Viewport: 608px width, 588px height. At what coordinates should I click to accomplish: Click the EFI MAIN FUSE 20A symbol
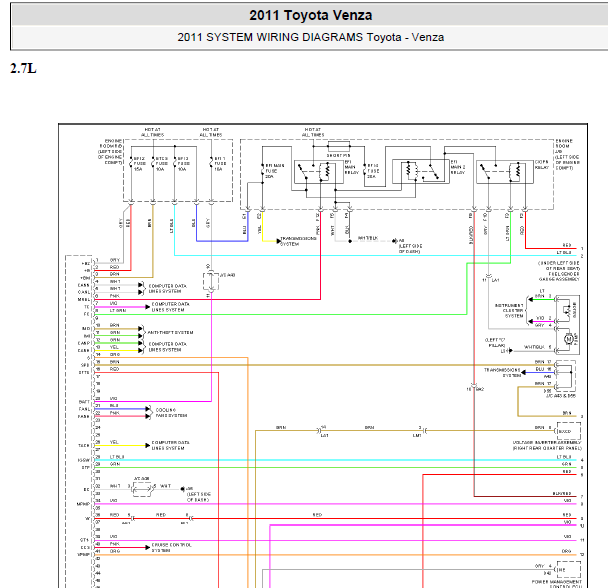(x=263, y=171)
